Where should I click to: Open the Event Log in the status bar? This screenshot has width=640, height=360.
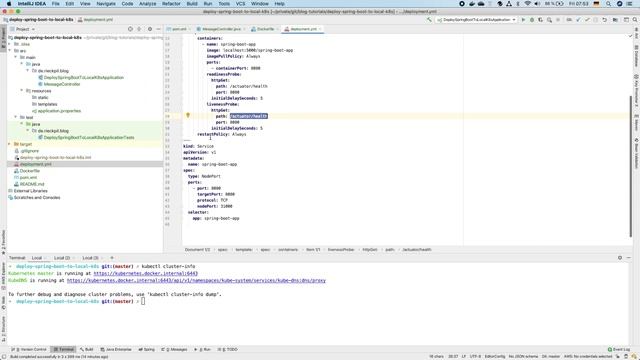coord(619,349)
